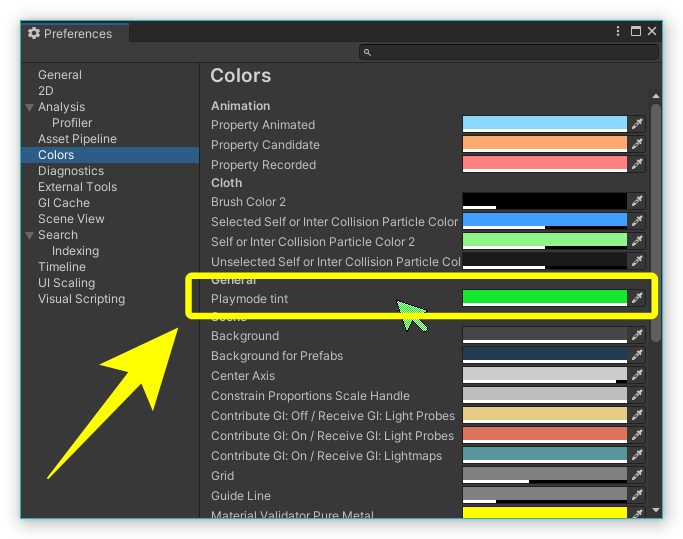This screenshot has height=539, width=683.
Task: Select the Preferences tab
Action: pyautogui.click(x=70, y=33)
